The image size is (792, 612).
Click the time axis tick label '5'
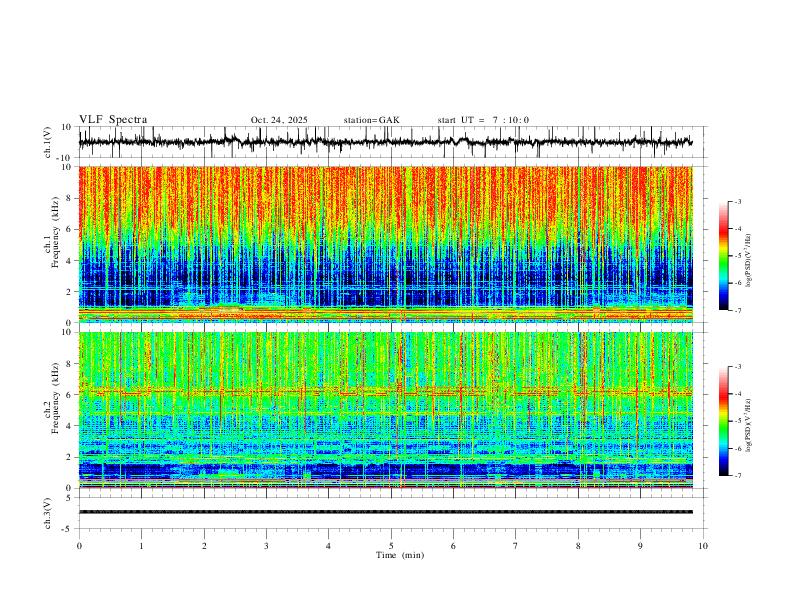point(391,546)
